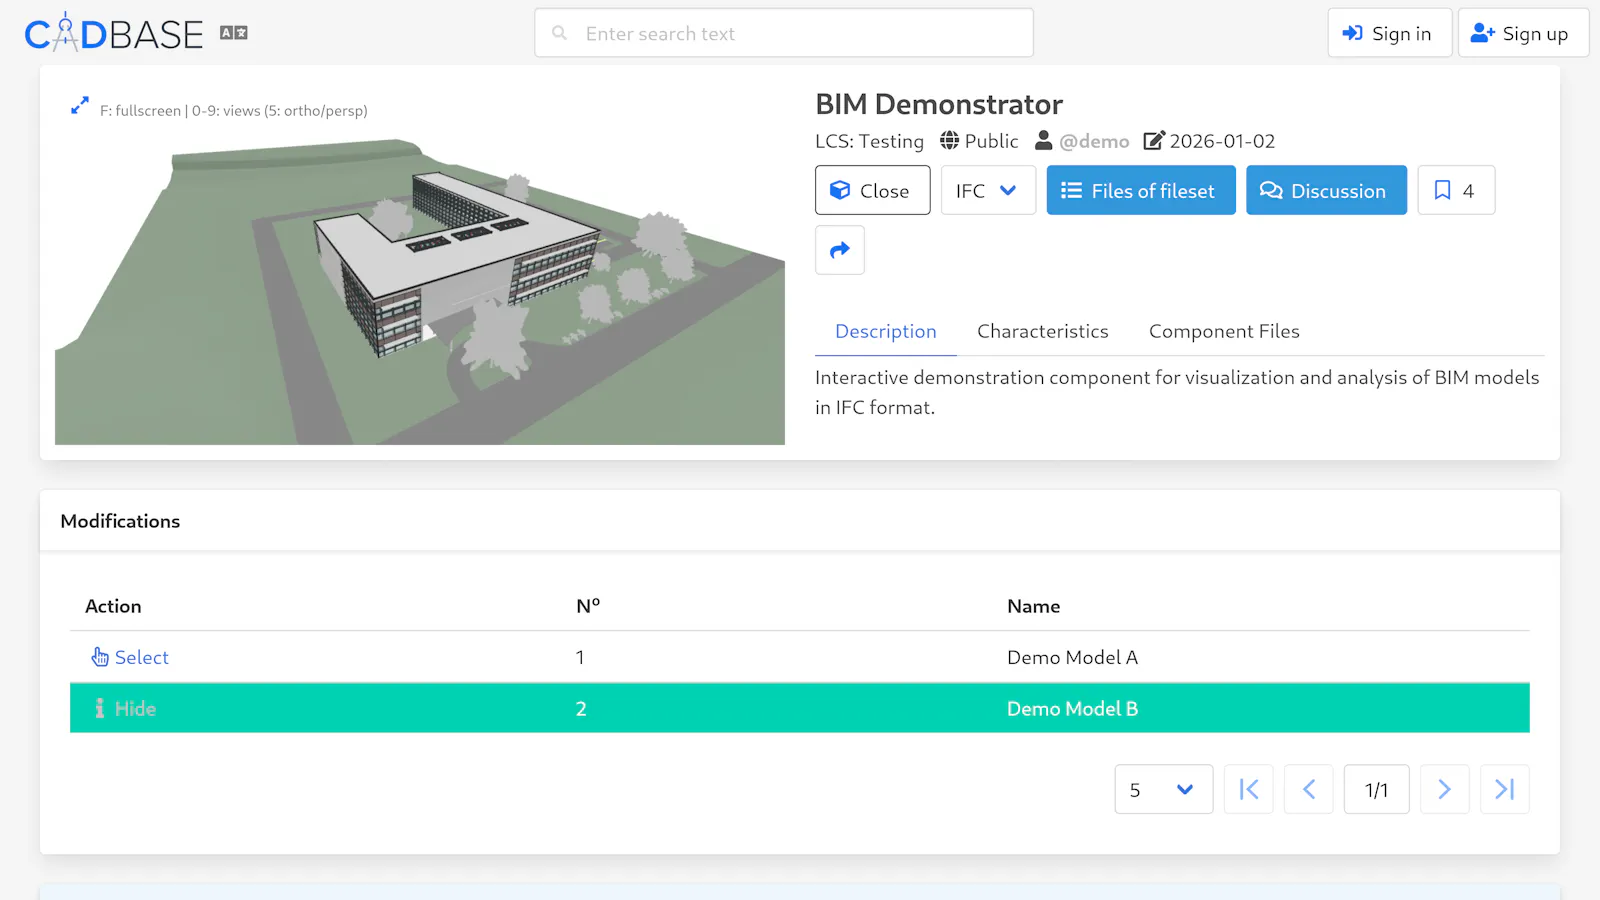Click the N° column header
The image size is (1600, 900).
coord(588,606)
